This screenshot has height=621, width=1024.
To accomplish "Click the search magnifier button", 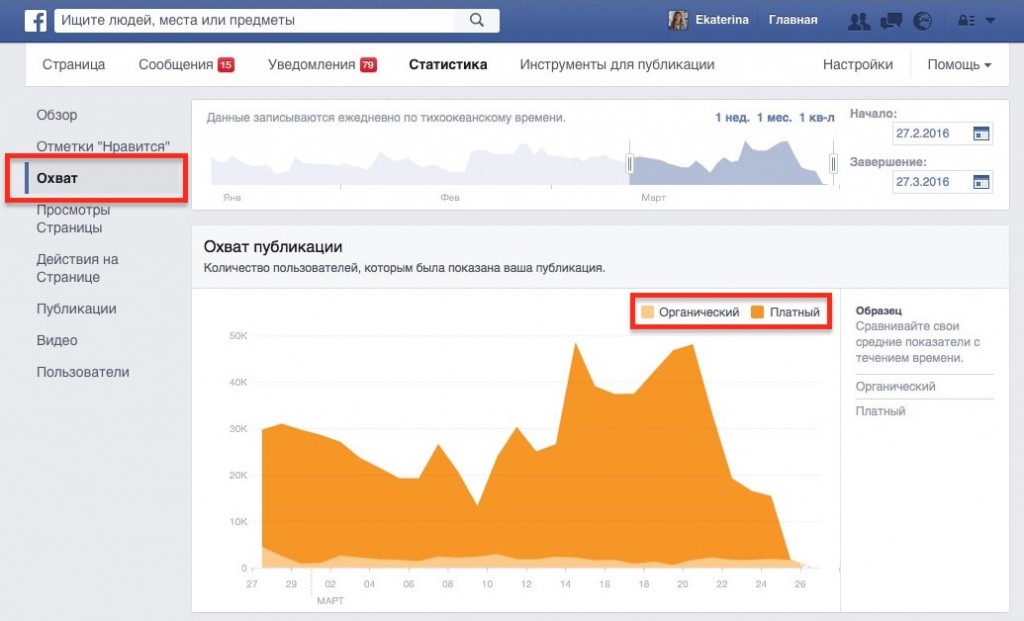I will [477, 20].
